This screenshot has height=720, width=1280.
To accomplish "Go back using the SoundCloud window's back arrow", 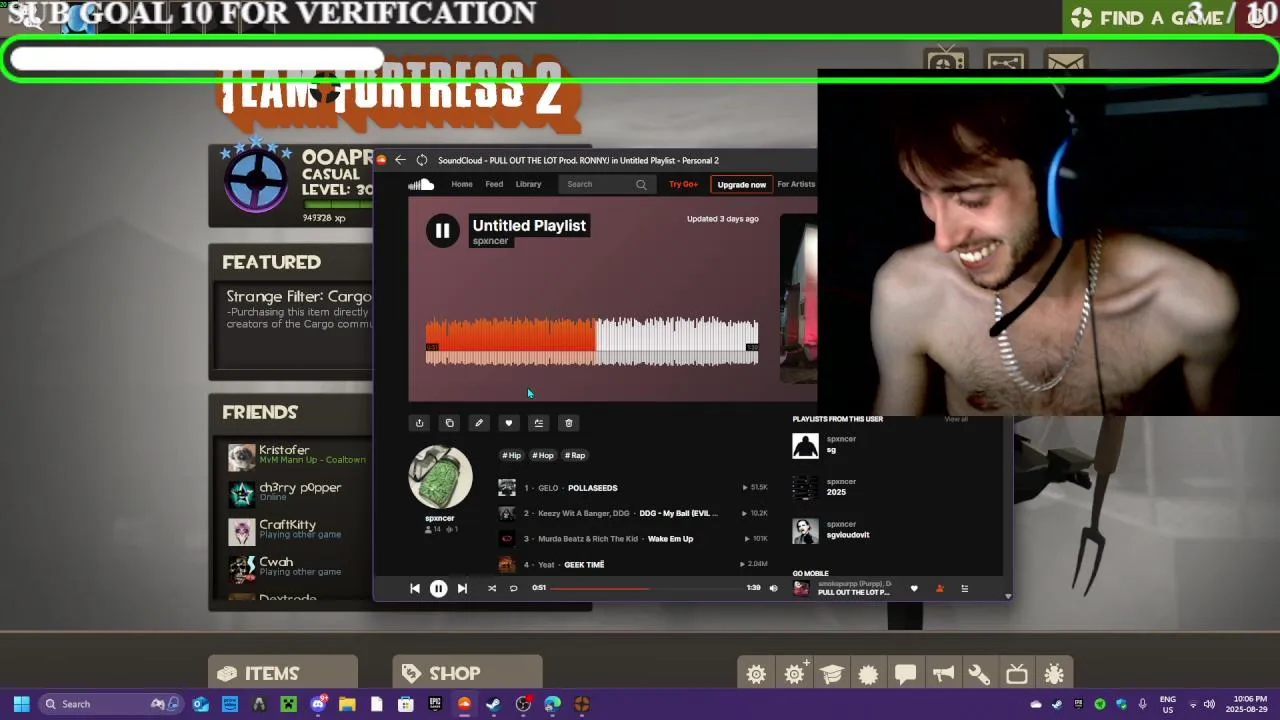I will pyautogui.click(x=400, y=160).
